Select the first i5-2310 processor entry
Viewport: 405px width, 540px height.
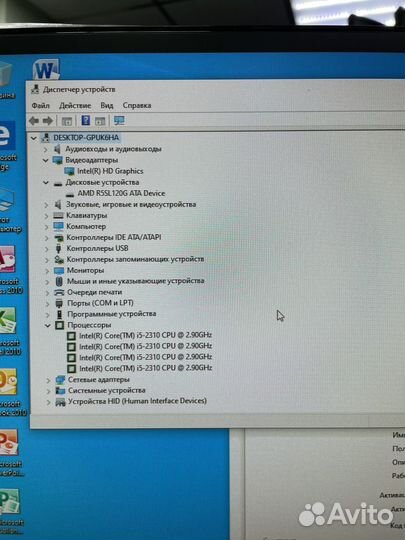tap(145, 335)
